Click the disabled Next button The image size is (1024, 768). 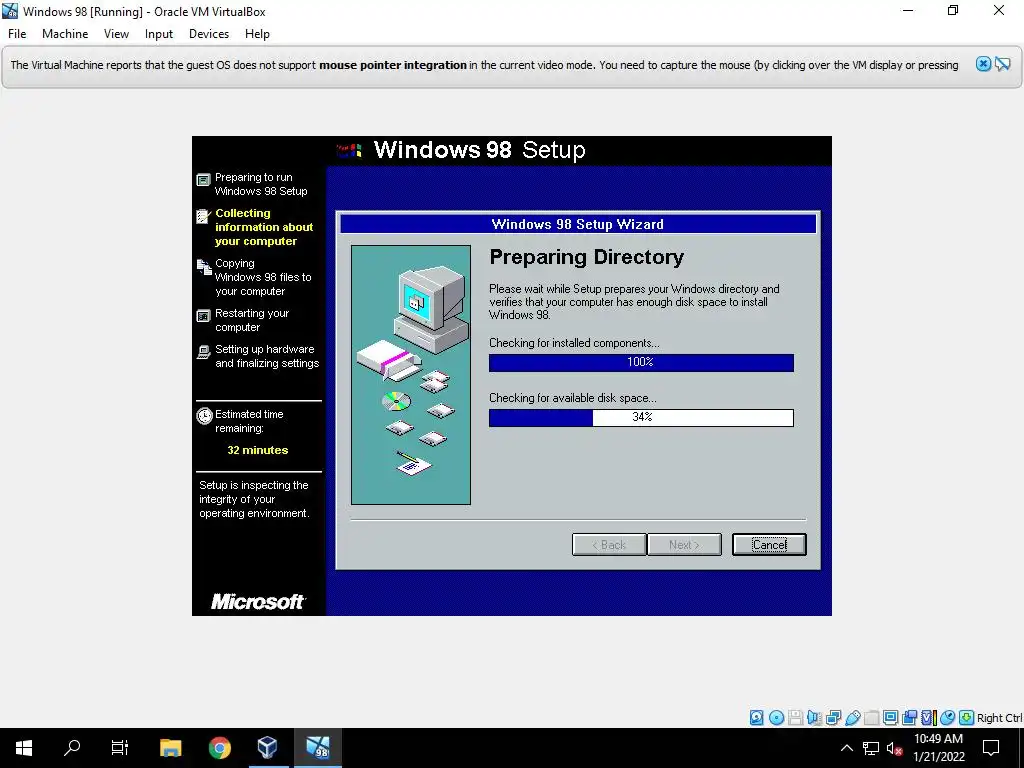pyautogui.click(x=684, y=545)
